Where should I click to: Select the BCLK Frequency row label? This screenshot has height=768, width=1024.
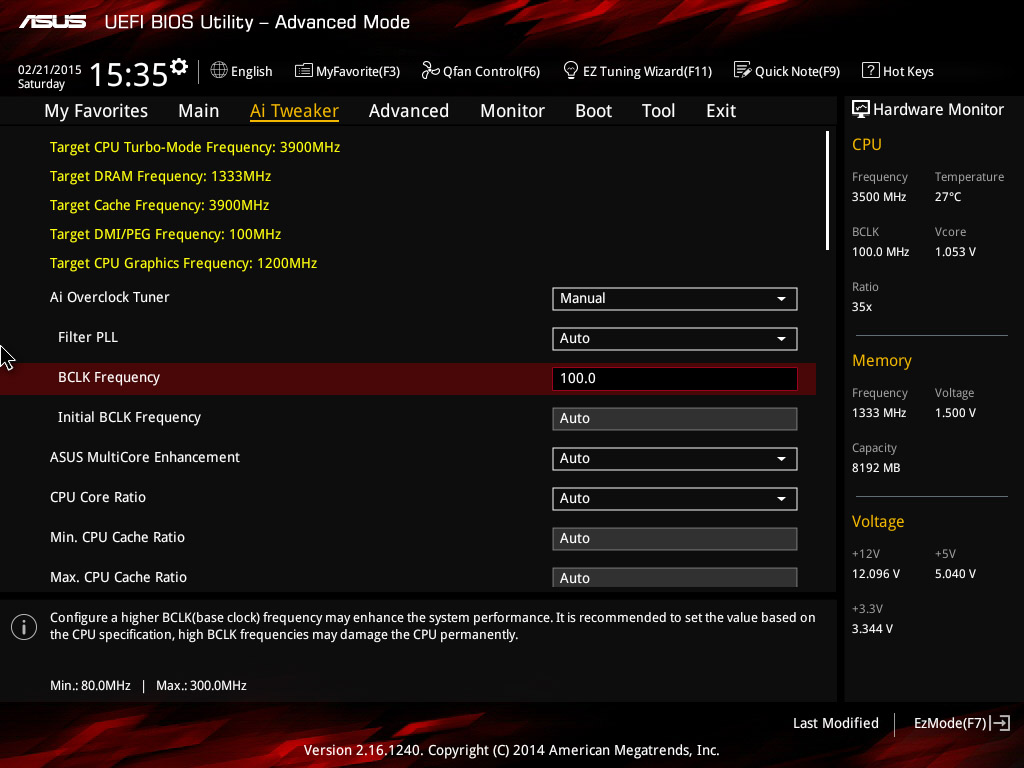pyautogui.click(x=109, y=377)
